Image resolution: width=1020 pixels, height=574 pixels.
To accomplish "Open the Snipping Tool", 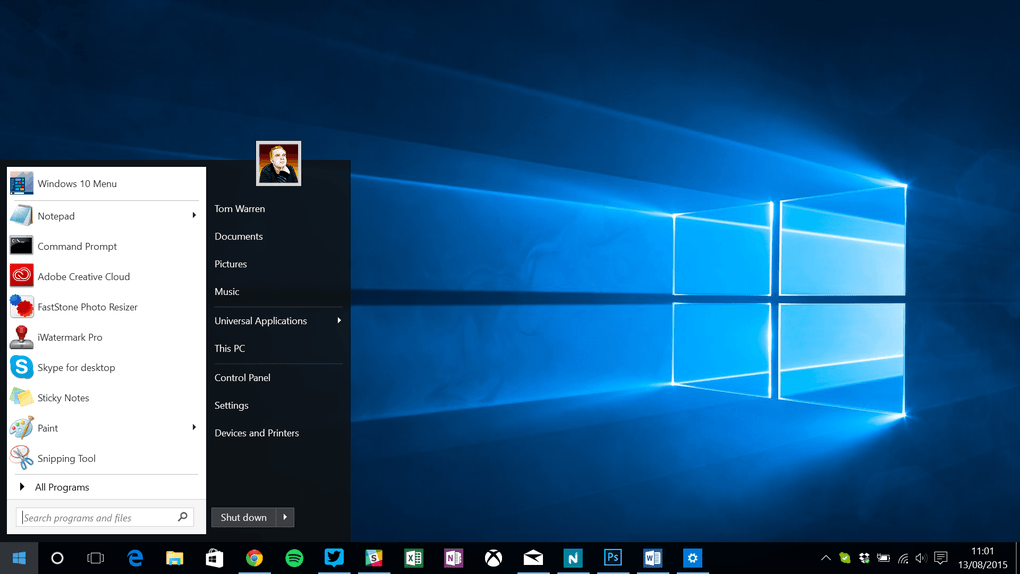I will [66, 459].
